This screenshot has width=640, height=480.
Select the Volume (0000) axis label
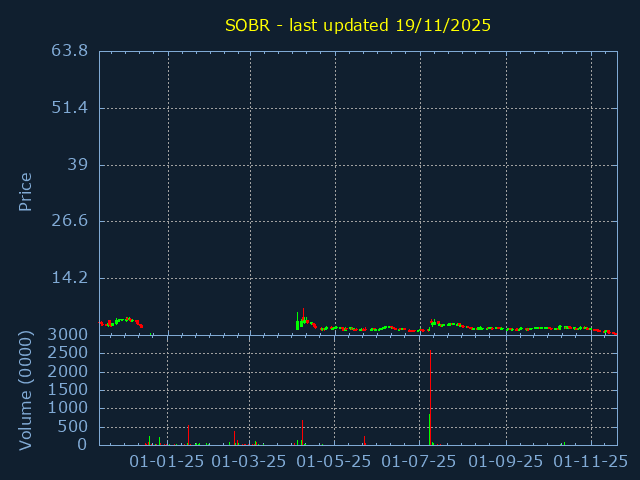tap(26, 390)
